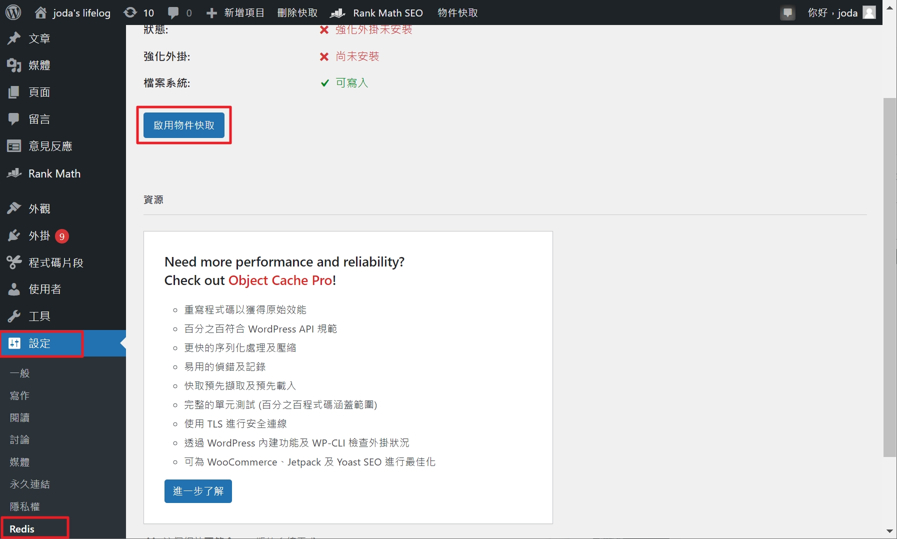Open the 寫作 settings submenu
Screen dimensions: 897x539
coord(19,395)
